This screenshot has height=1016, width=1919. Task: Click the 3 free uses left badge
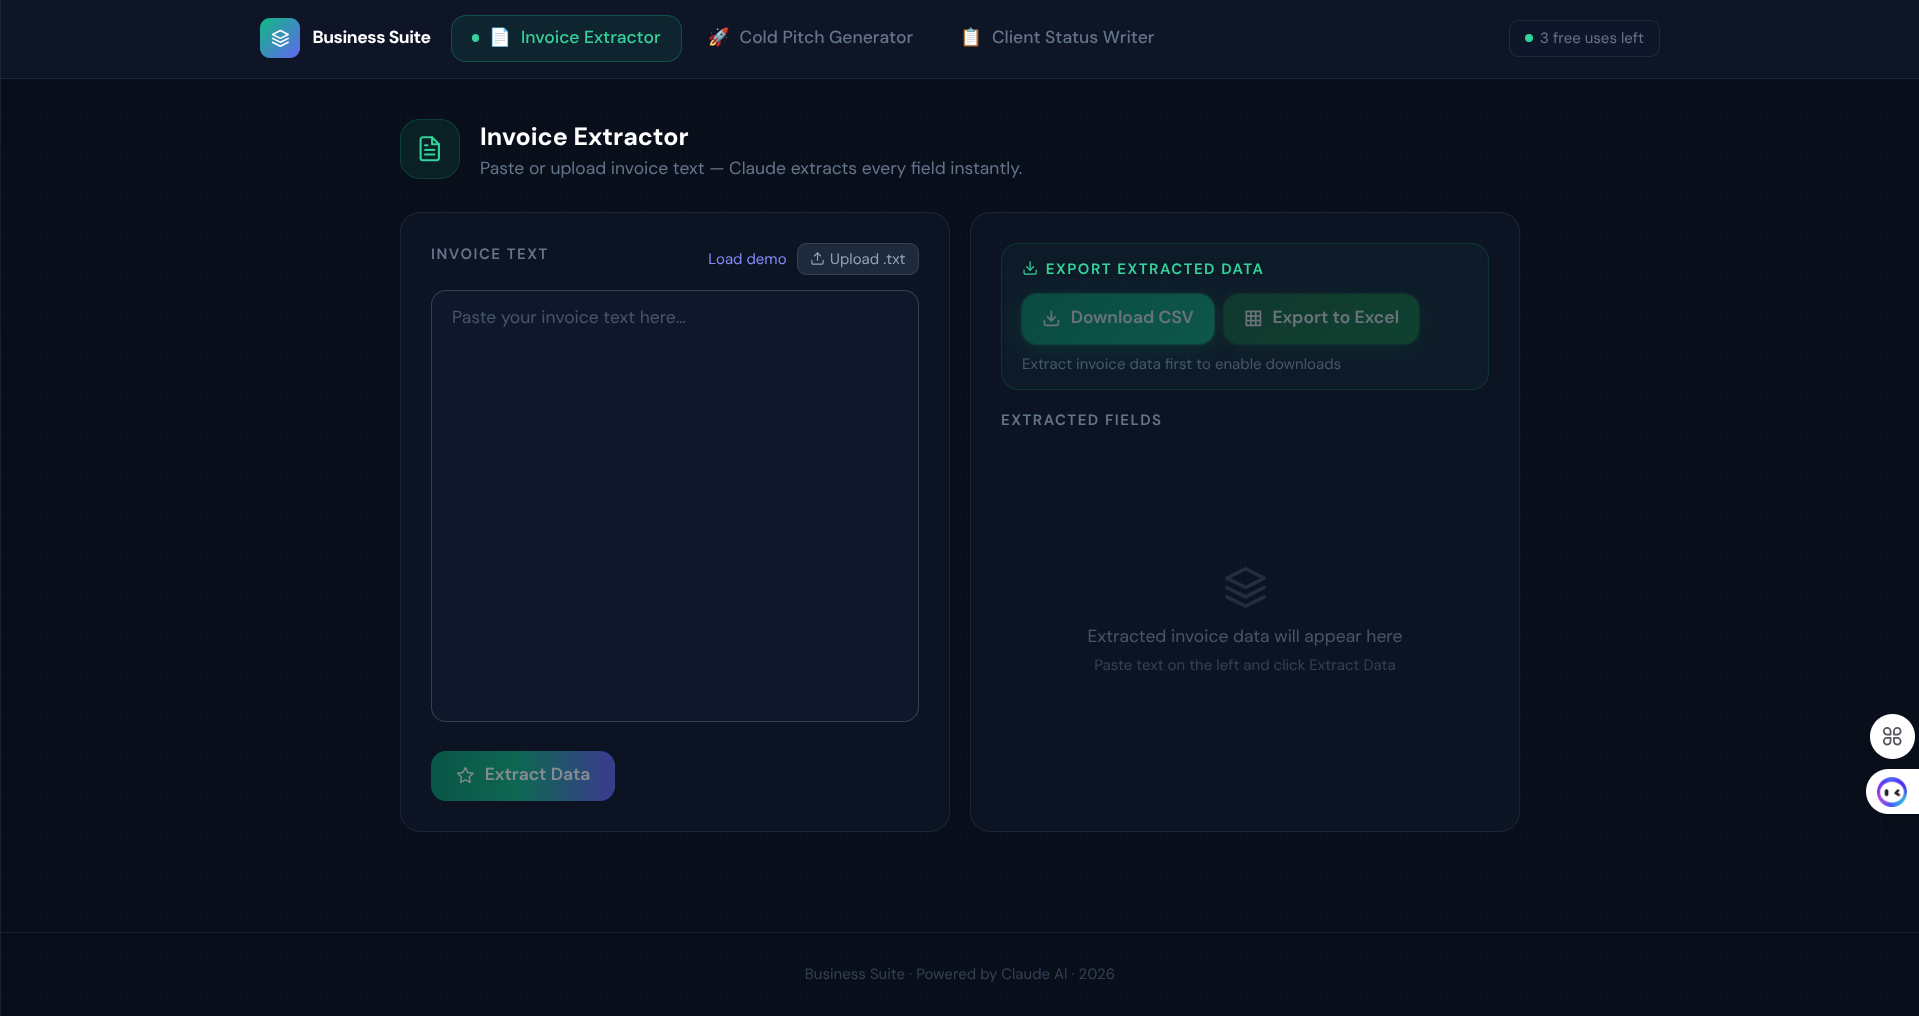1584,38
